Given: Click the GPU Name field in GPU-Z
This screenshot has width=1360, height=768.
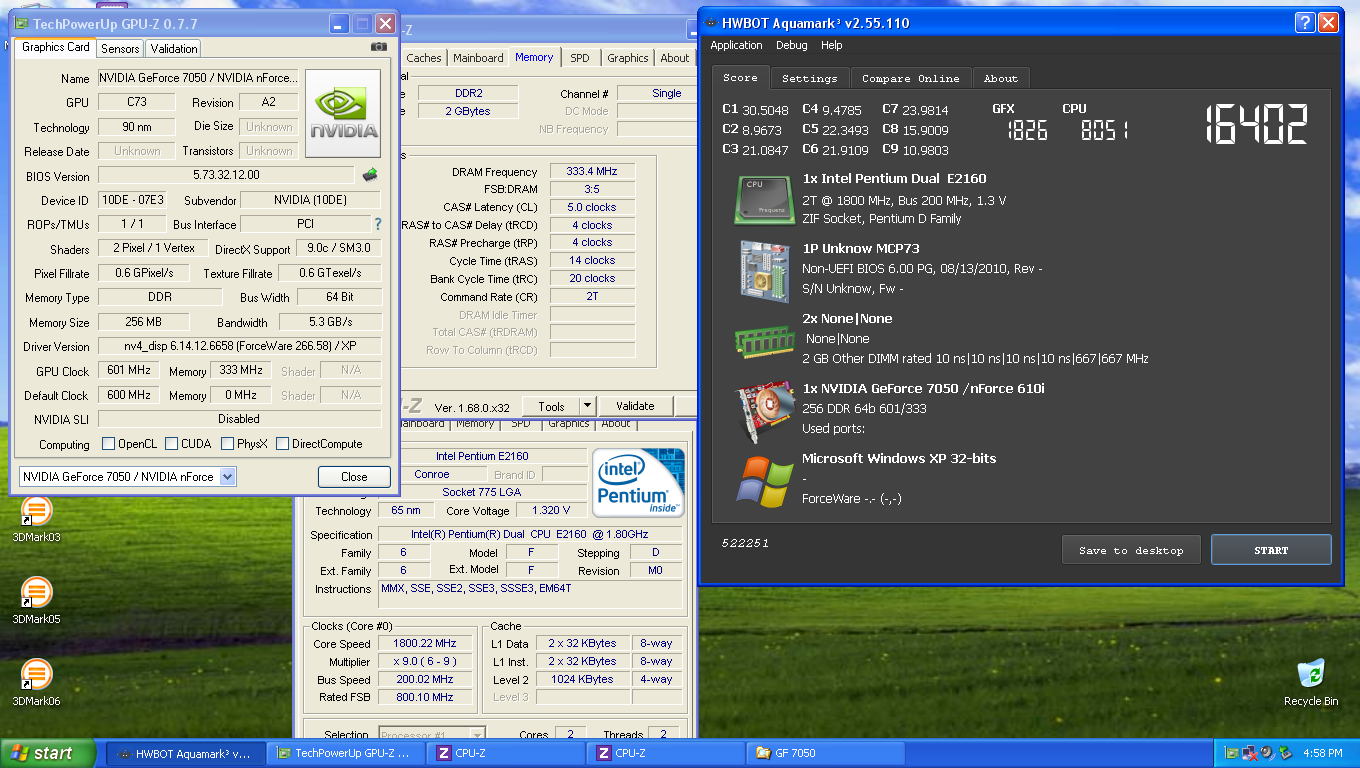Looking at the screenshot, I should (198, 78).
